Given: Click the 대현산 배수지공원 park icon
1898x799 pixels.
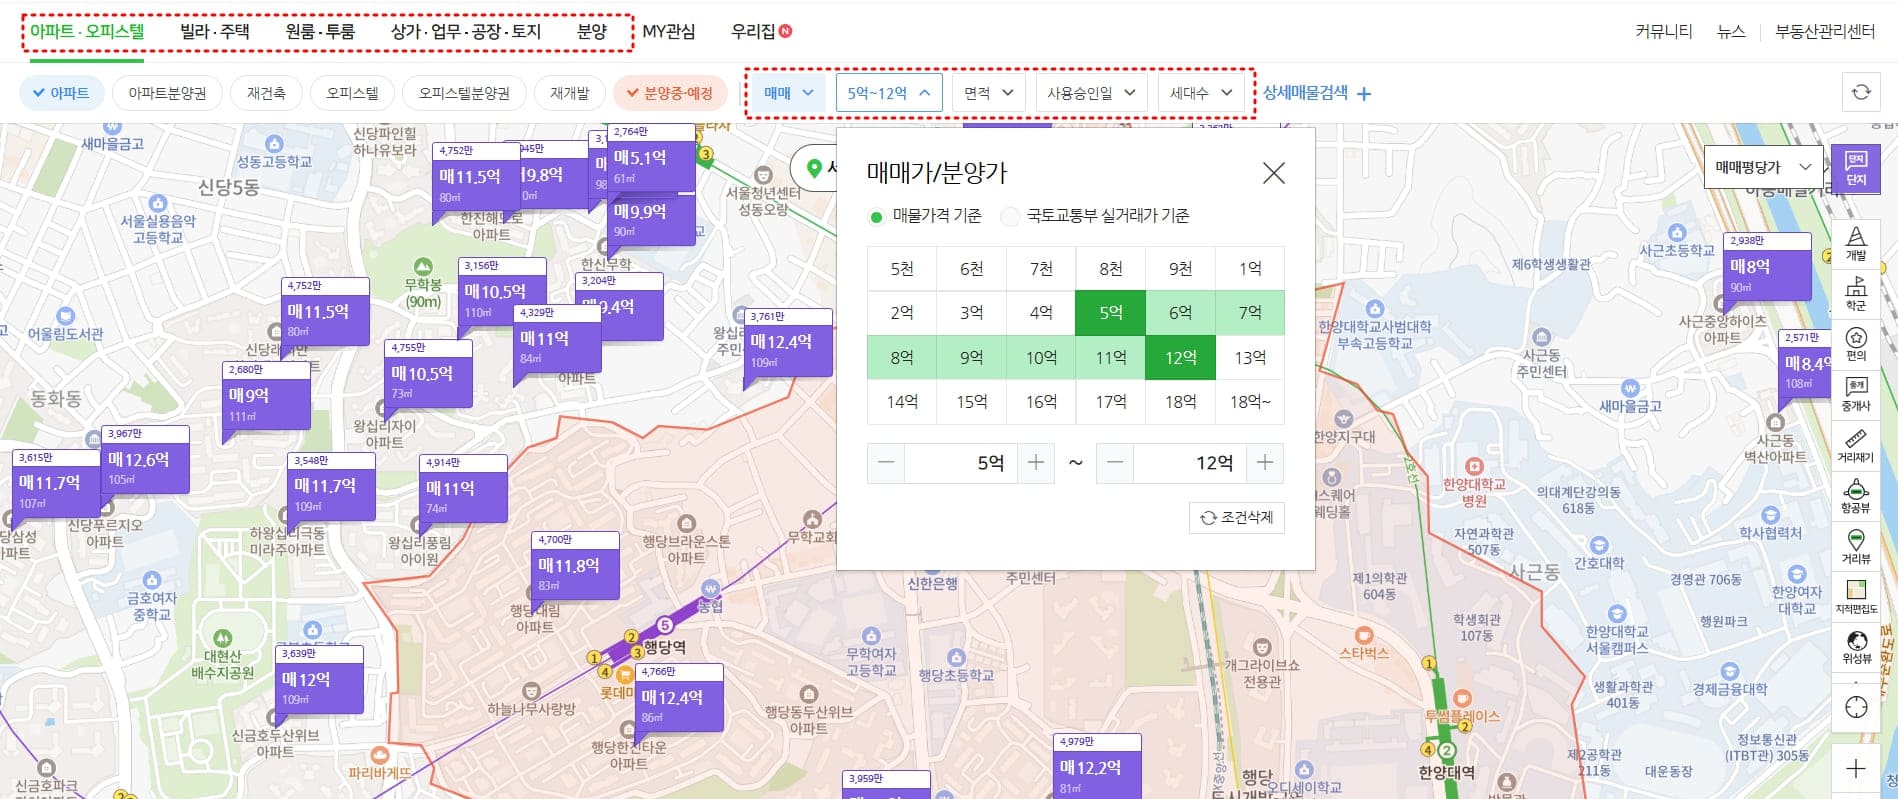Looking at the screenshot, I should [222, 638].
